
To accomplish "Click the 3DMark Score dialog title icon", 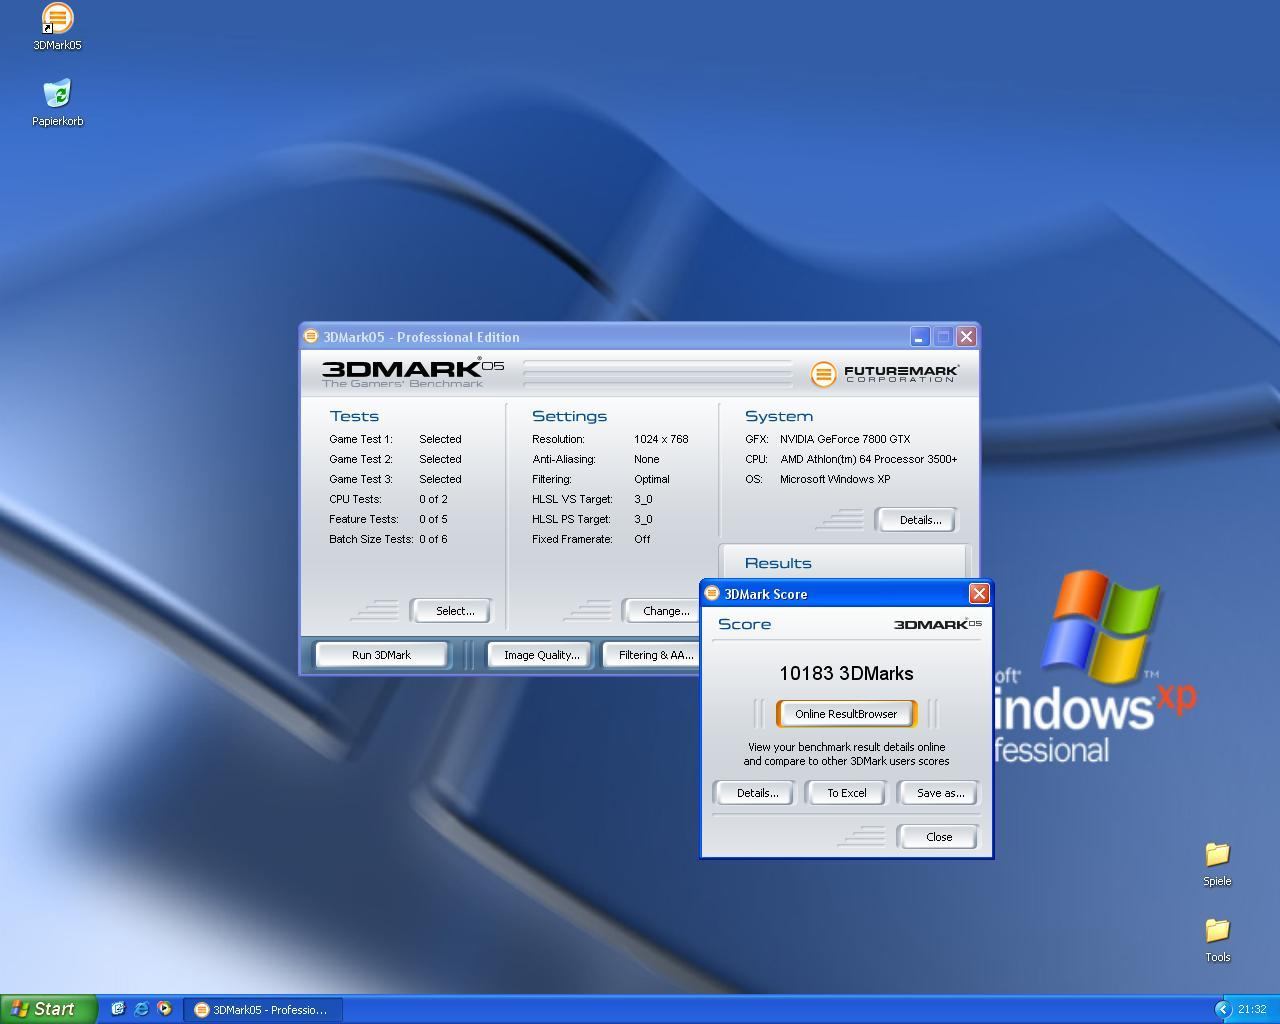I will 712,593.
